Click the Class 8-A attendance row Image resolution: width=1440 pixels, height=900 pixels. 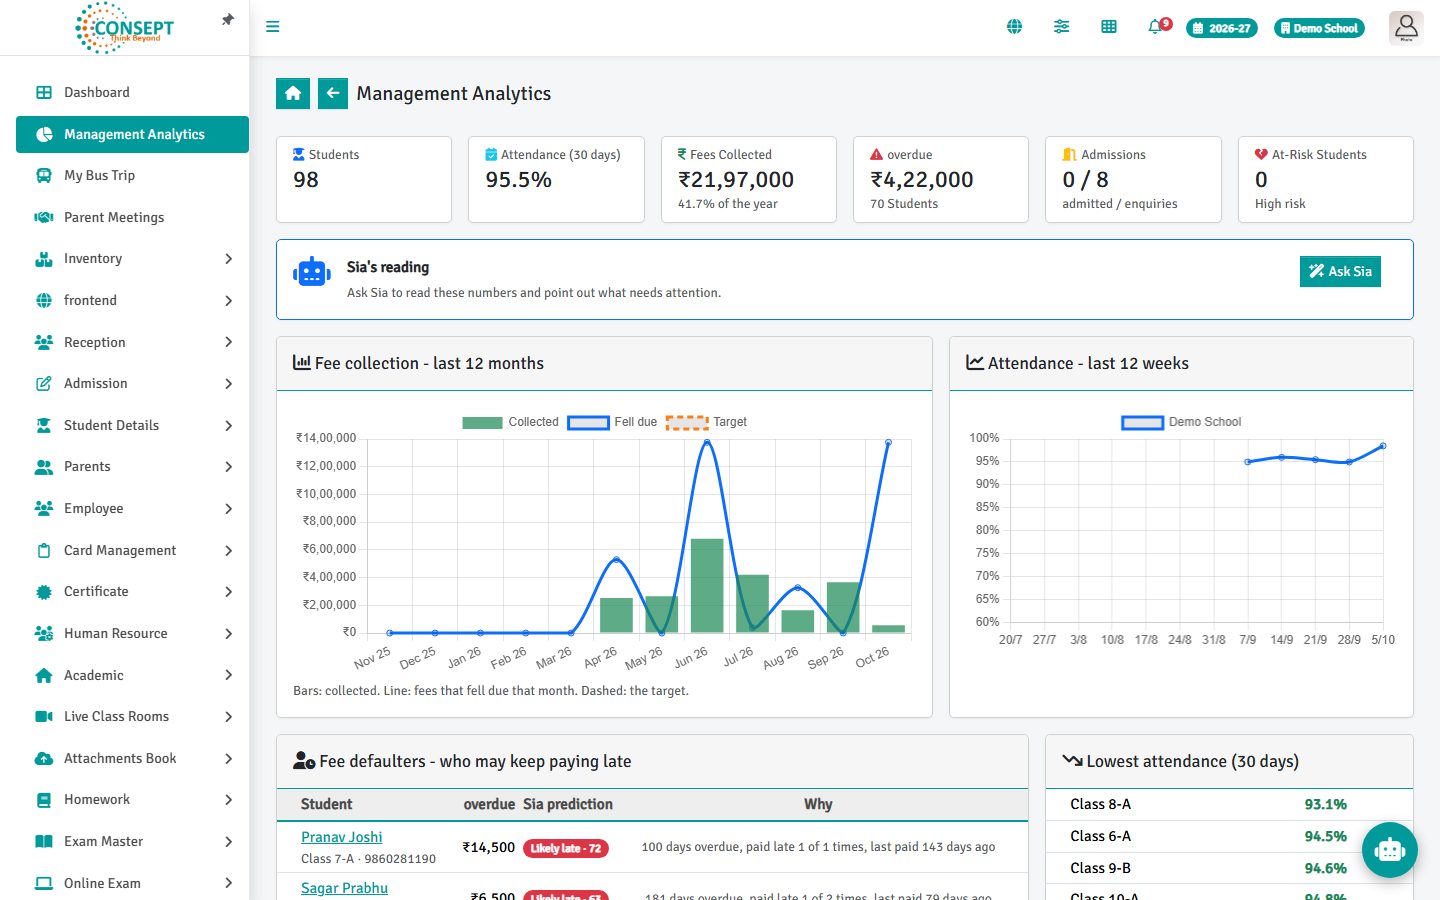click(1229, 804)
